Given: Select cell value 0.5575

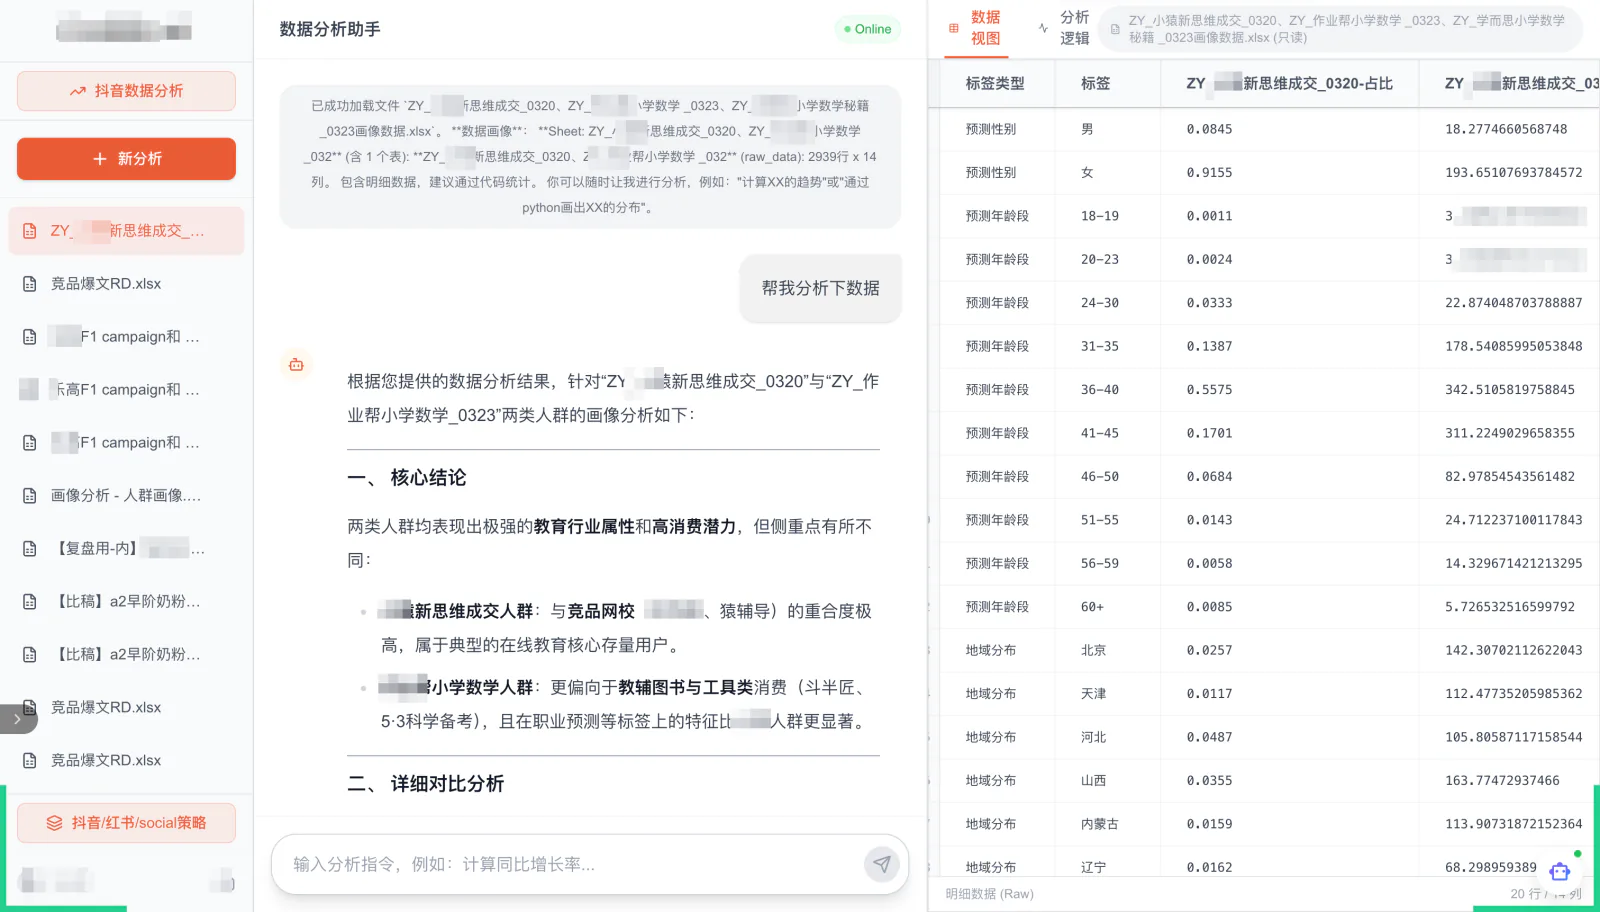Looking at the screenshot, I should pos(1209,390).
